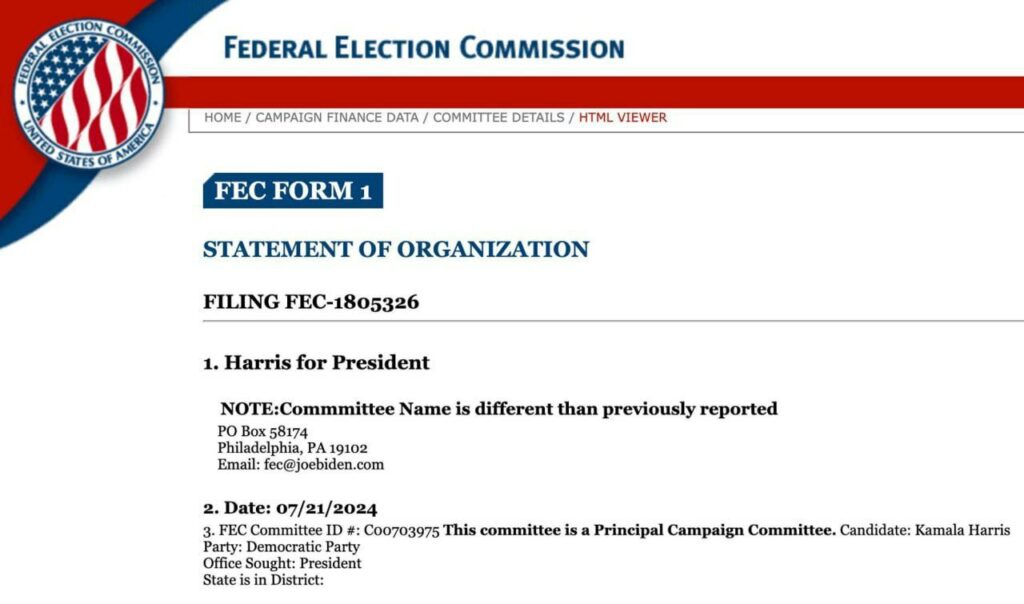Click the Party: Democratic Party line
Screen dimensions: 1024x604
[x=281, y=547]
